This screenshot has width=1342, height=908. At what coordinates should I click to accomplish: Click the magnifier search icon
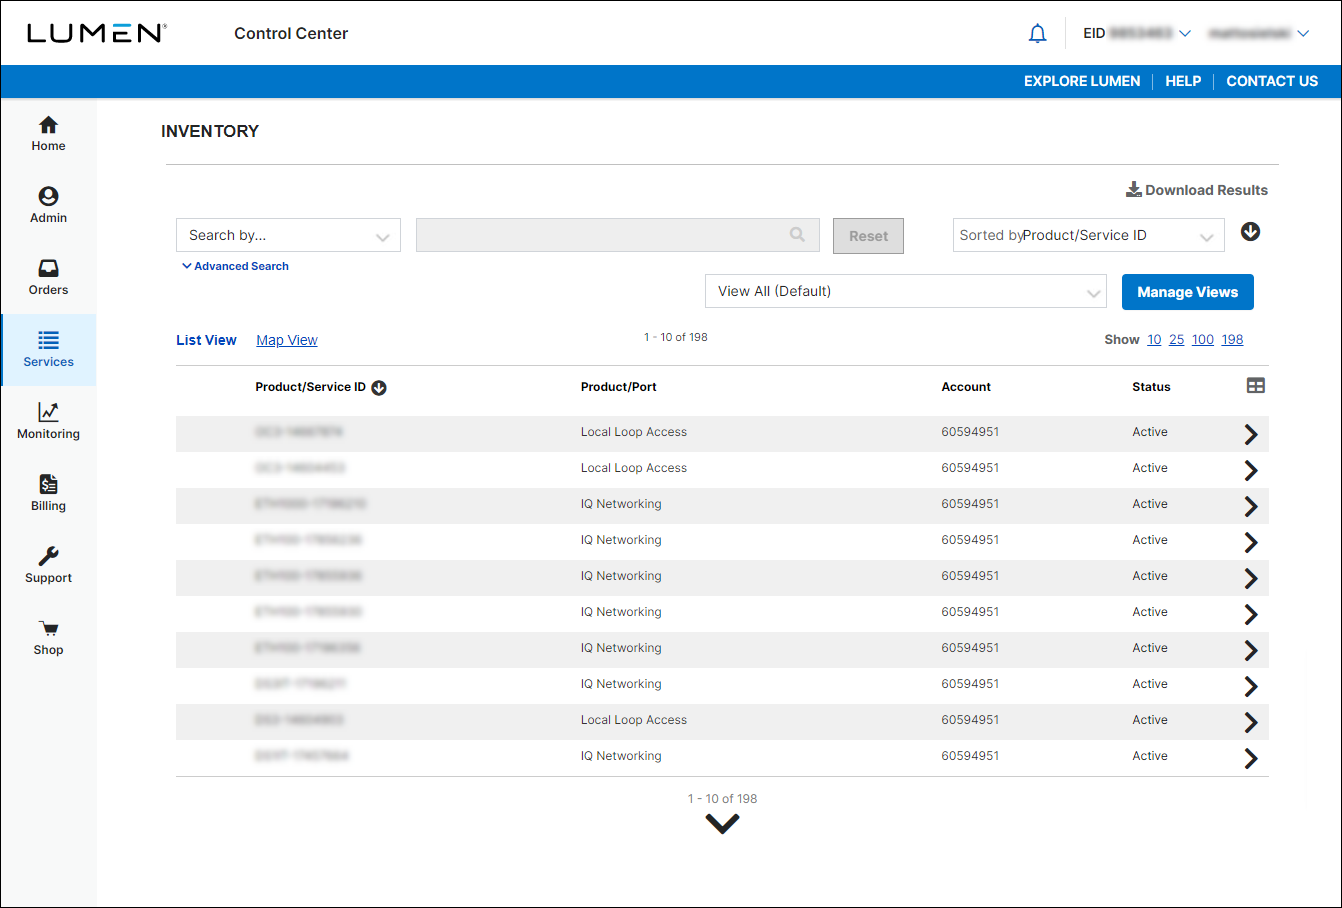click(797, 235)
